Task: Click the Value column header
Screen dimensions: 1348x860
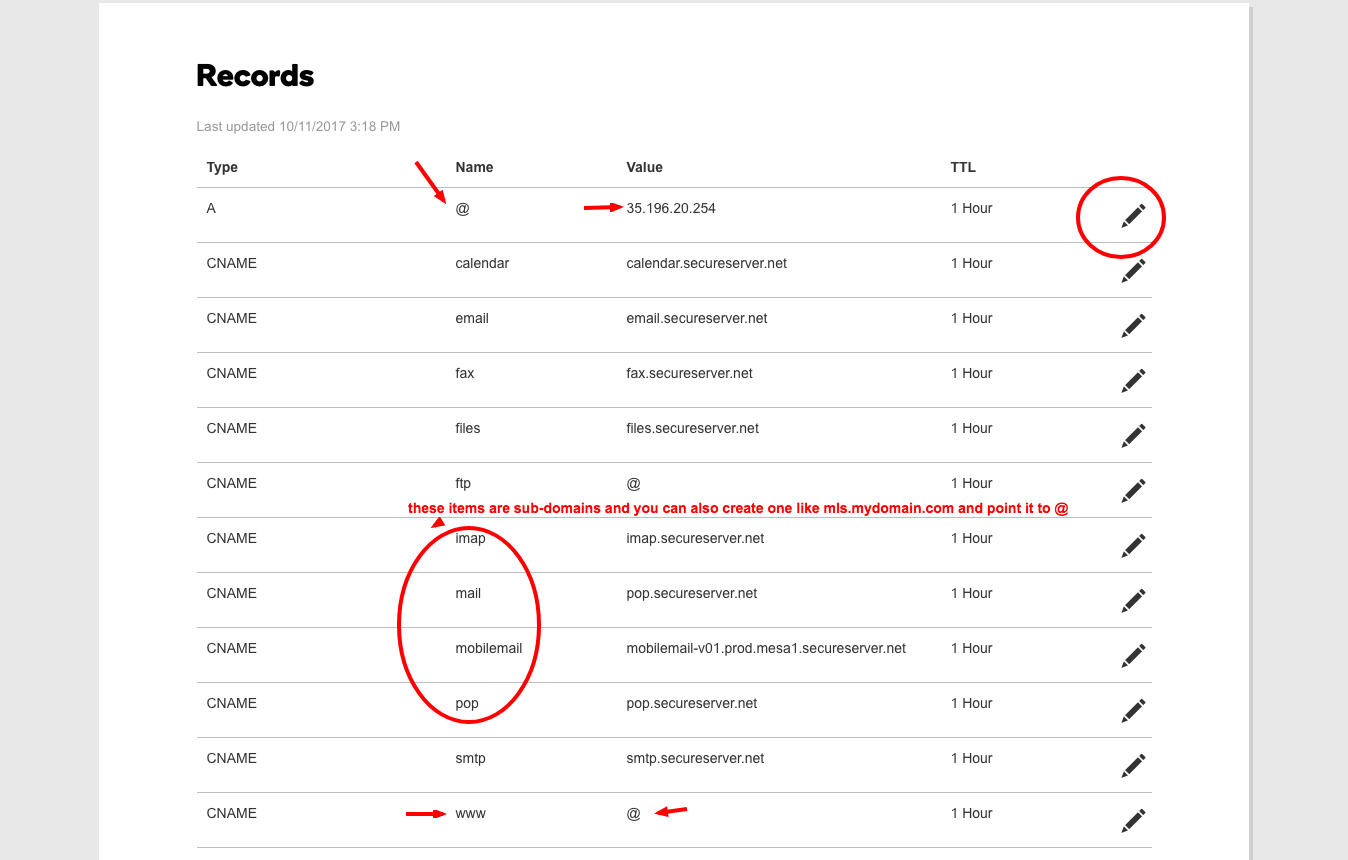Action: coord(645,167)
